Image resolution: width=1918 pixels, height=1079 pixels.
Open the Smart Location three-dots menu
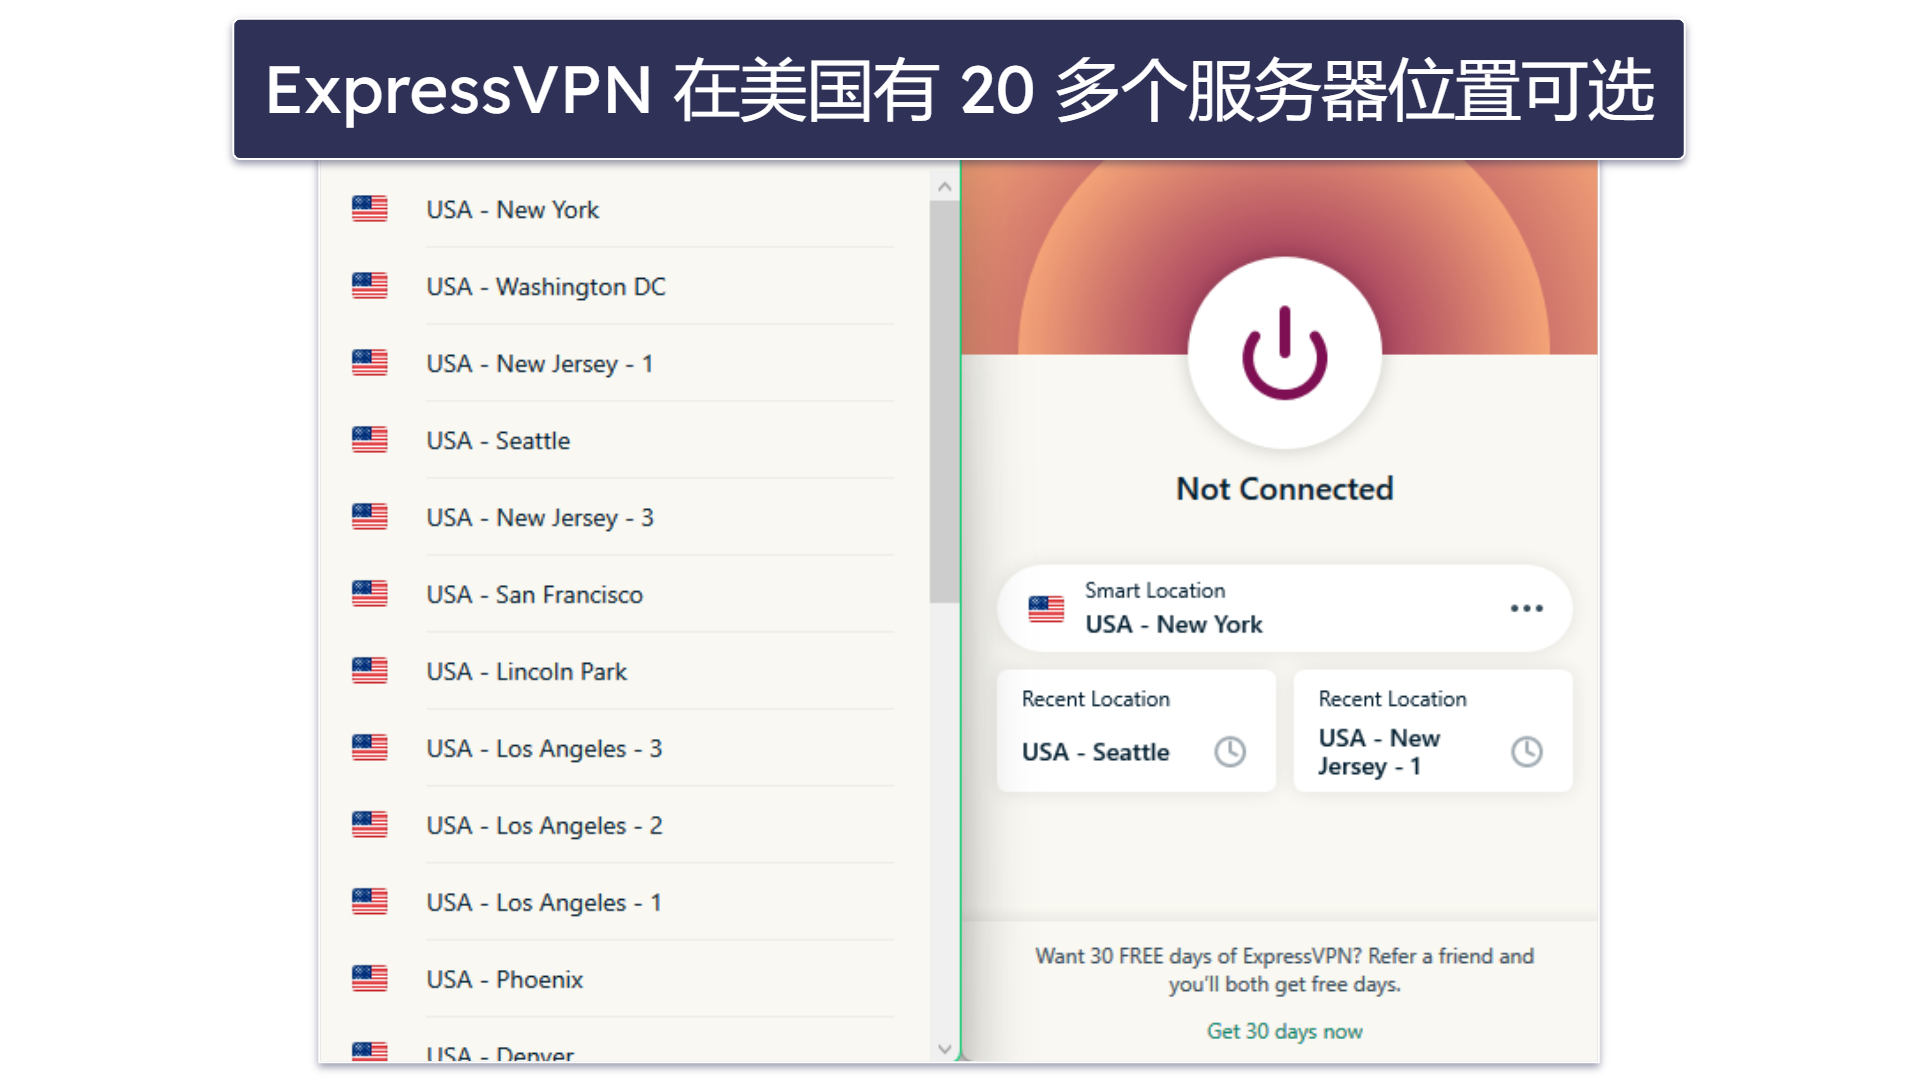(1526, 608)
